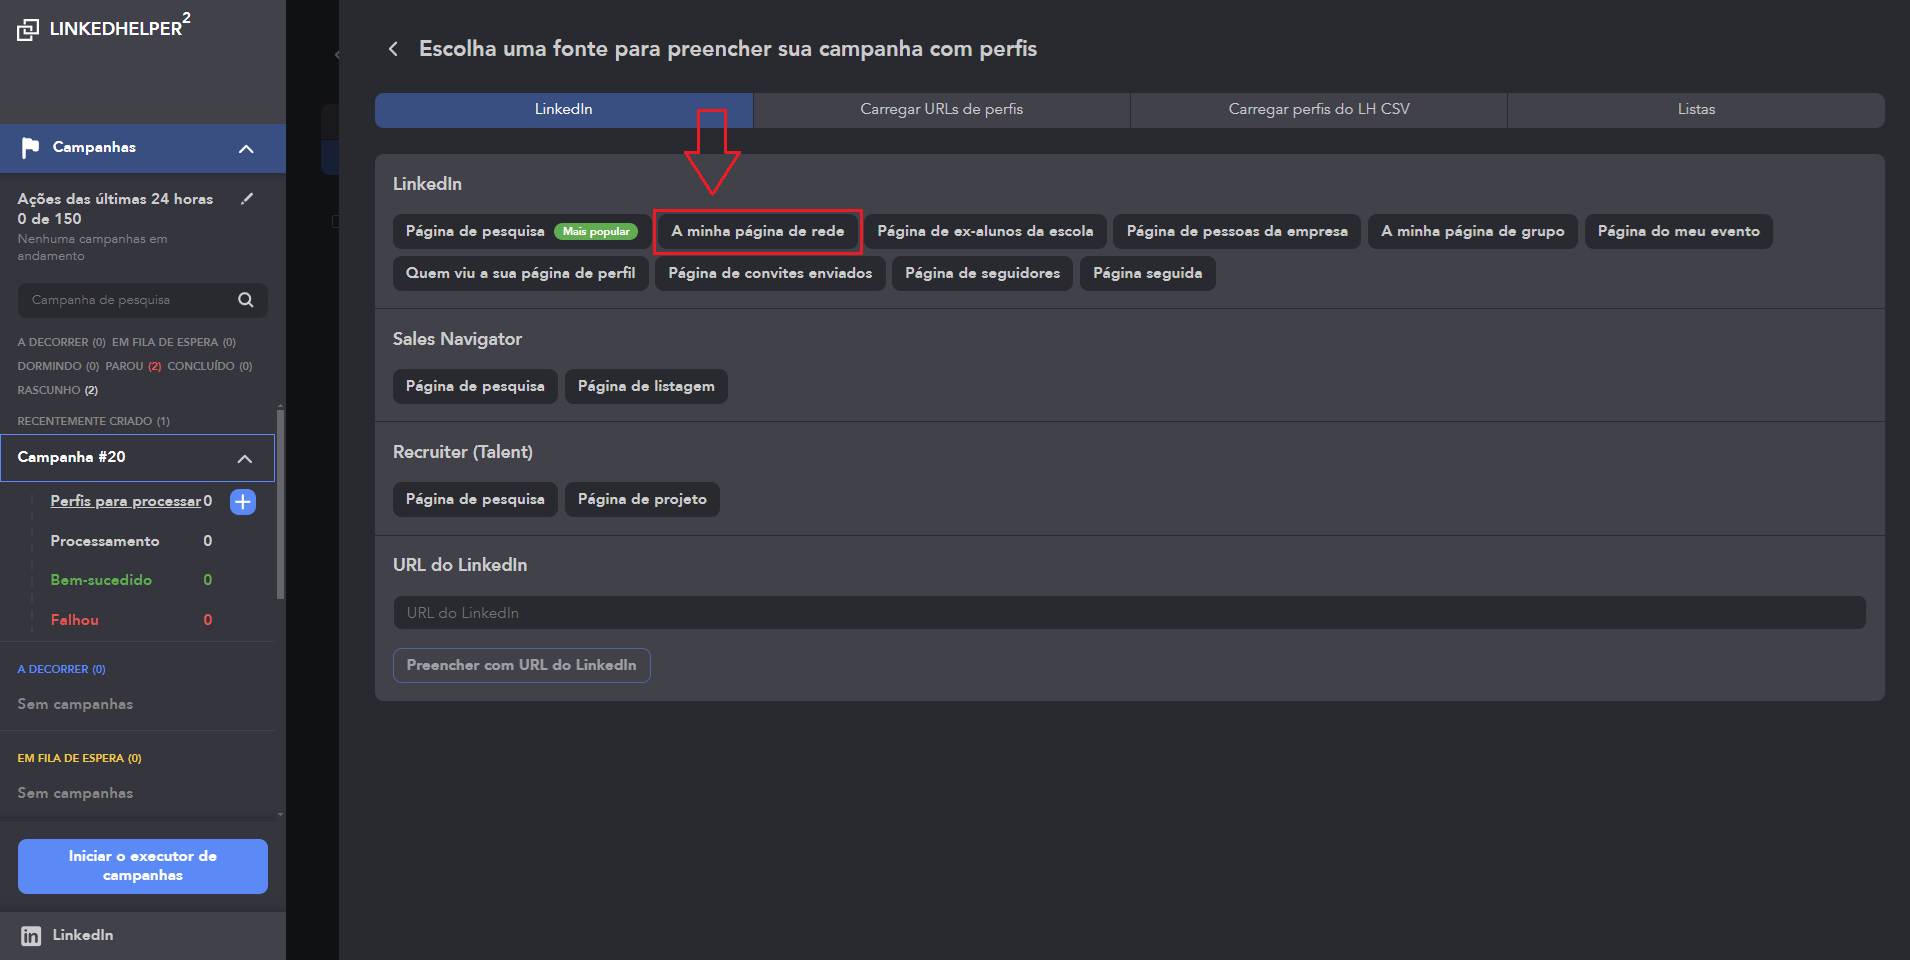
Task: Open the Perfis para processar link
Action: [125, 502]
